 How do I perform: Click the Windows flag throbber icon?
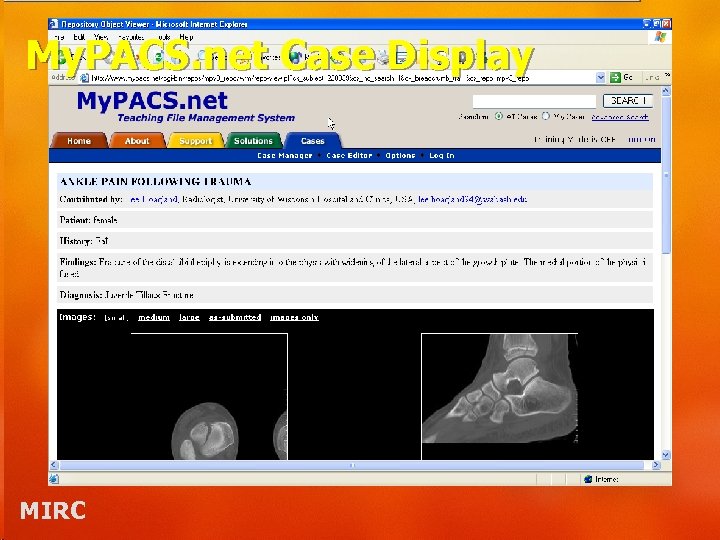pos(660,37)
